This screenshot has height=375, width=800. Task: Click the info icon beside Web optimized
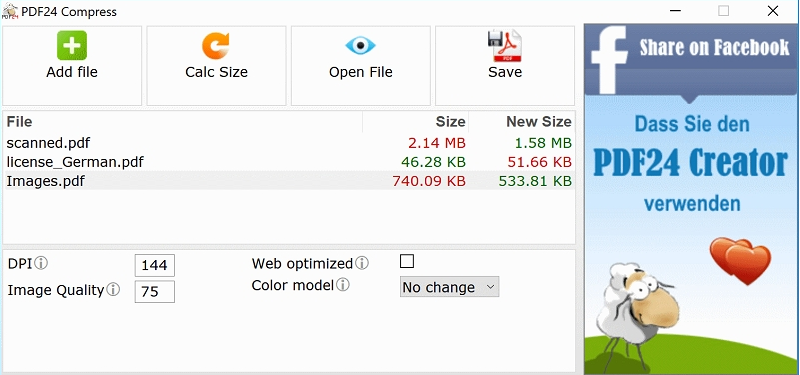[x=362, y=263]
